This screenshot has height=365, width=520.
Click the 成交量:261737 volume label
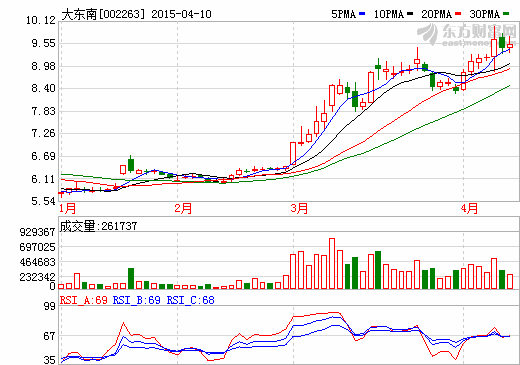98,226
